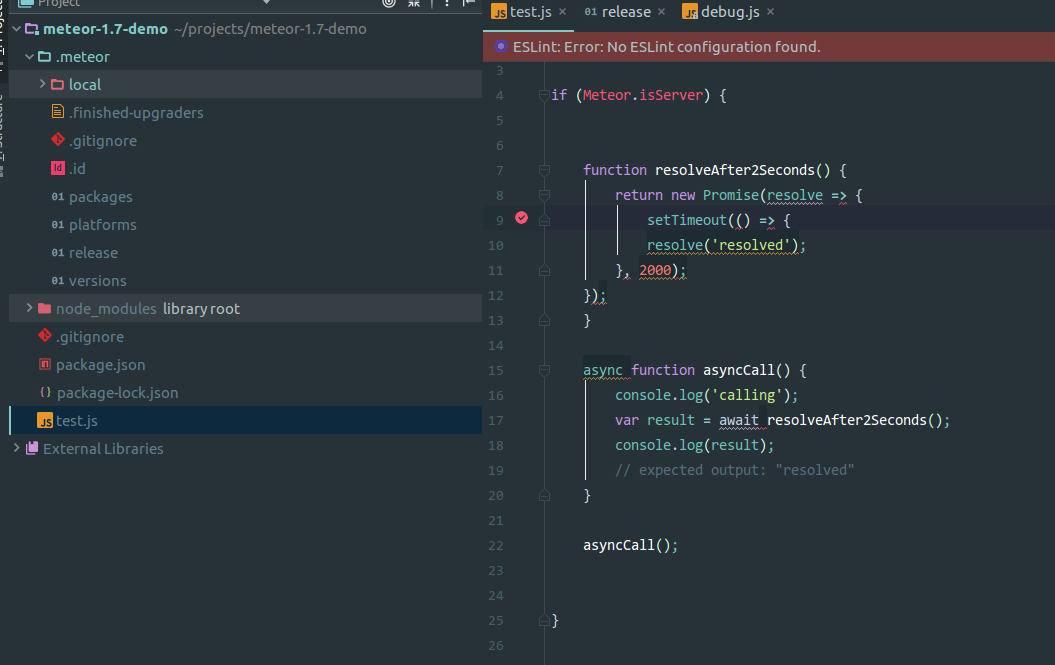The width and height of the screenshot is (1055, 665).
Task: Click the JS icon on test.js tab
Action: click(x=499, y=11)
